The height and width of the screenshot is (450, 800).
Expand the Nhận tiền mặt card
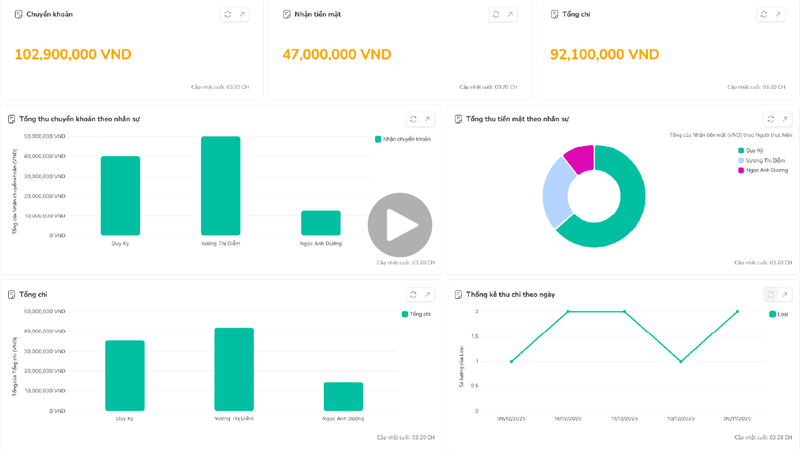[x=510, y=15]
